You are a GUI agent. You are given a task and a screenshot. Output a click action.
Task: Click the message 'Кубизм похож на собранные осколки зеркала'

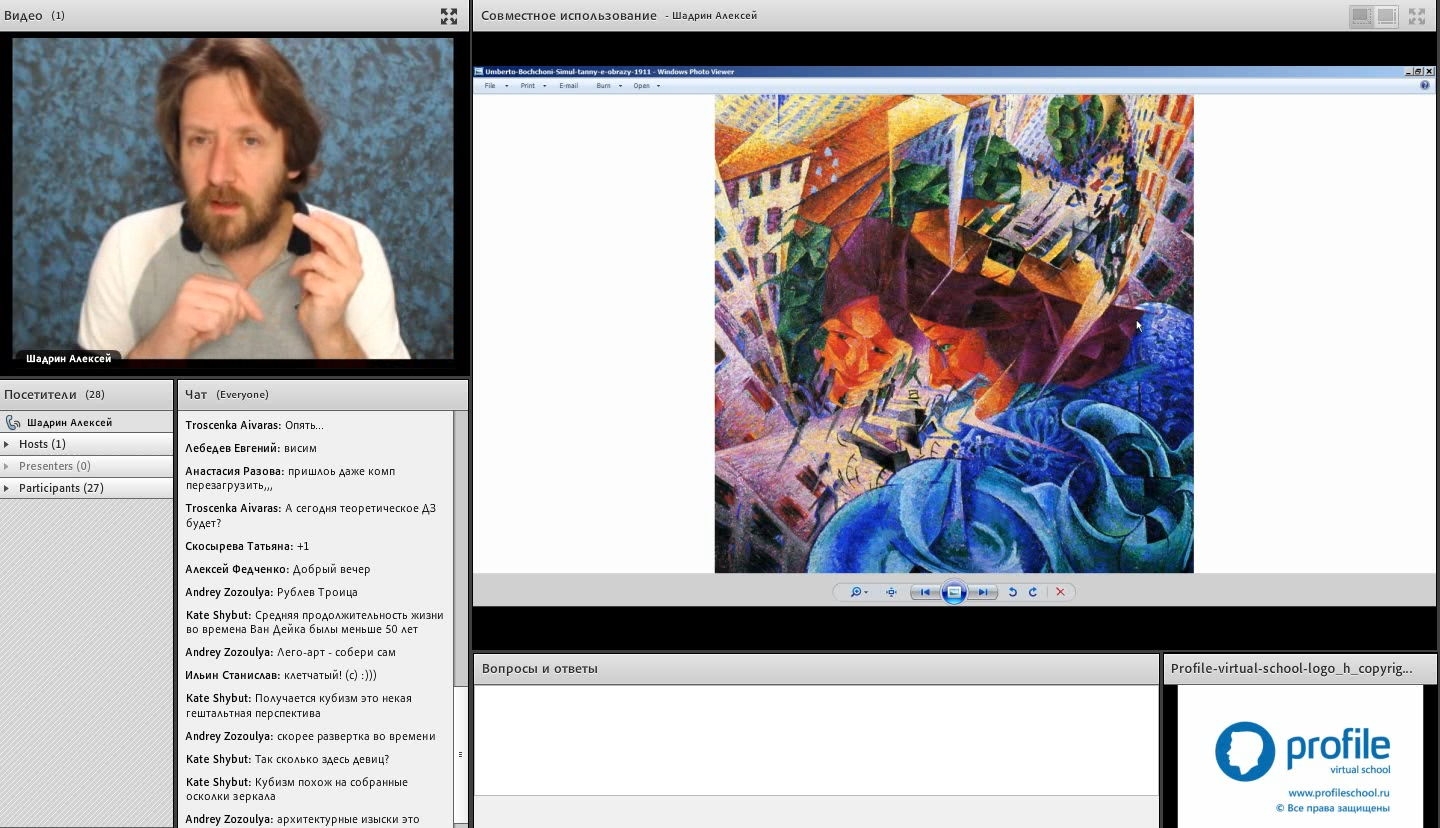click(x=296, y=789)
